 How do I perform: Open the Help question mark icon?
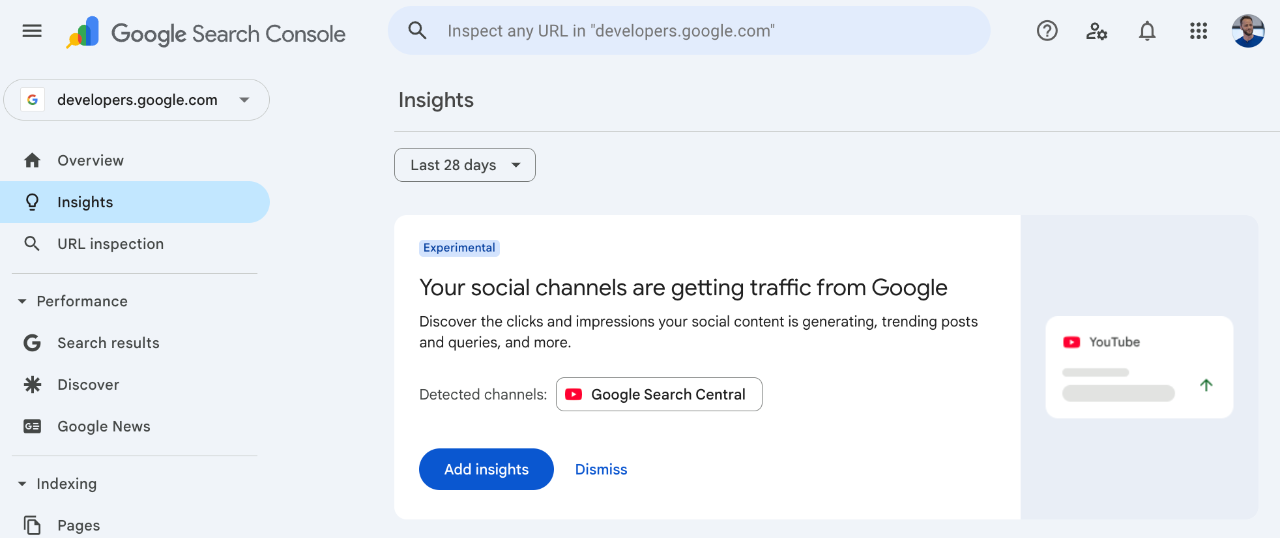(1047, 31)
